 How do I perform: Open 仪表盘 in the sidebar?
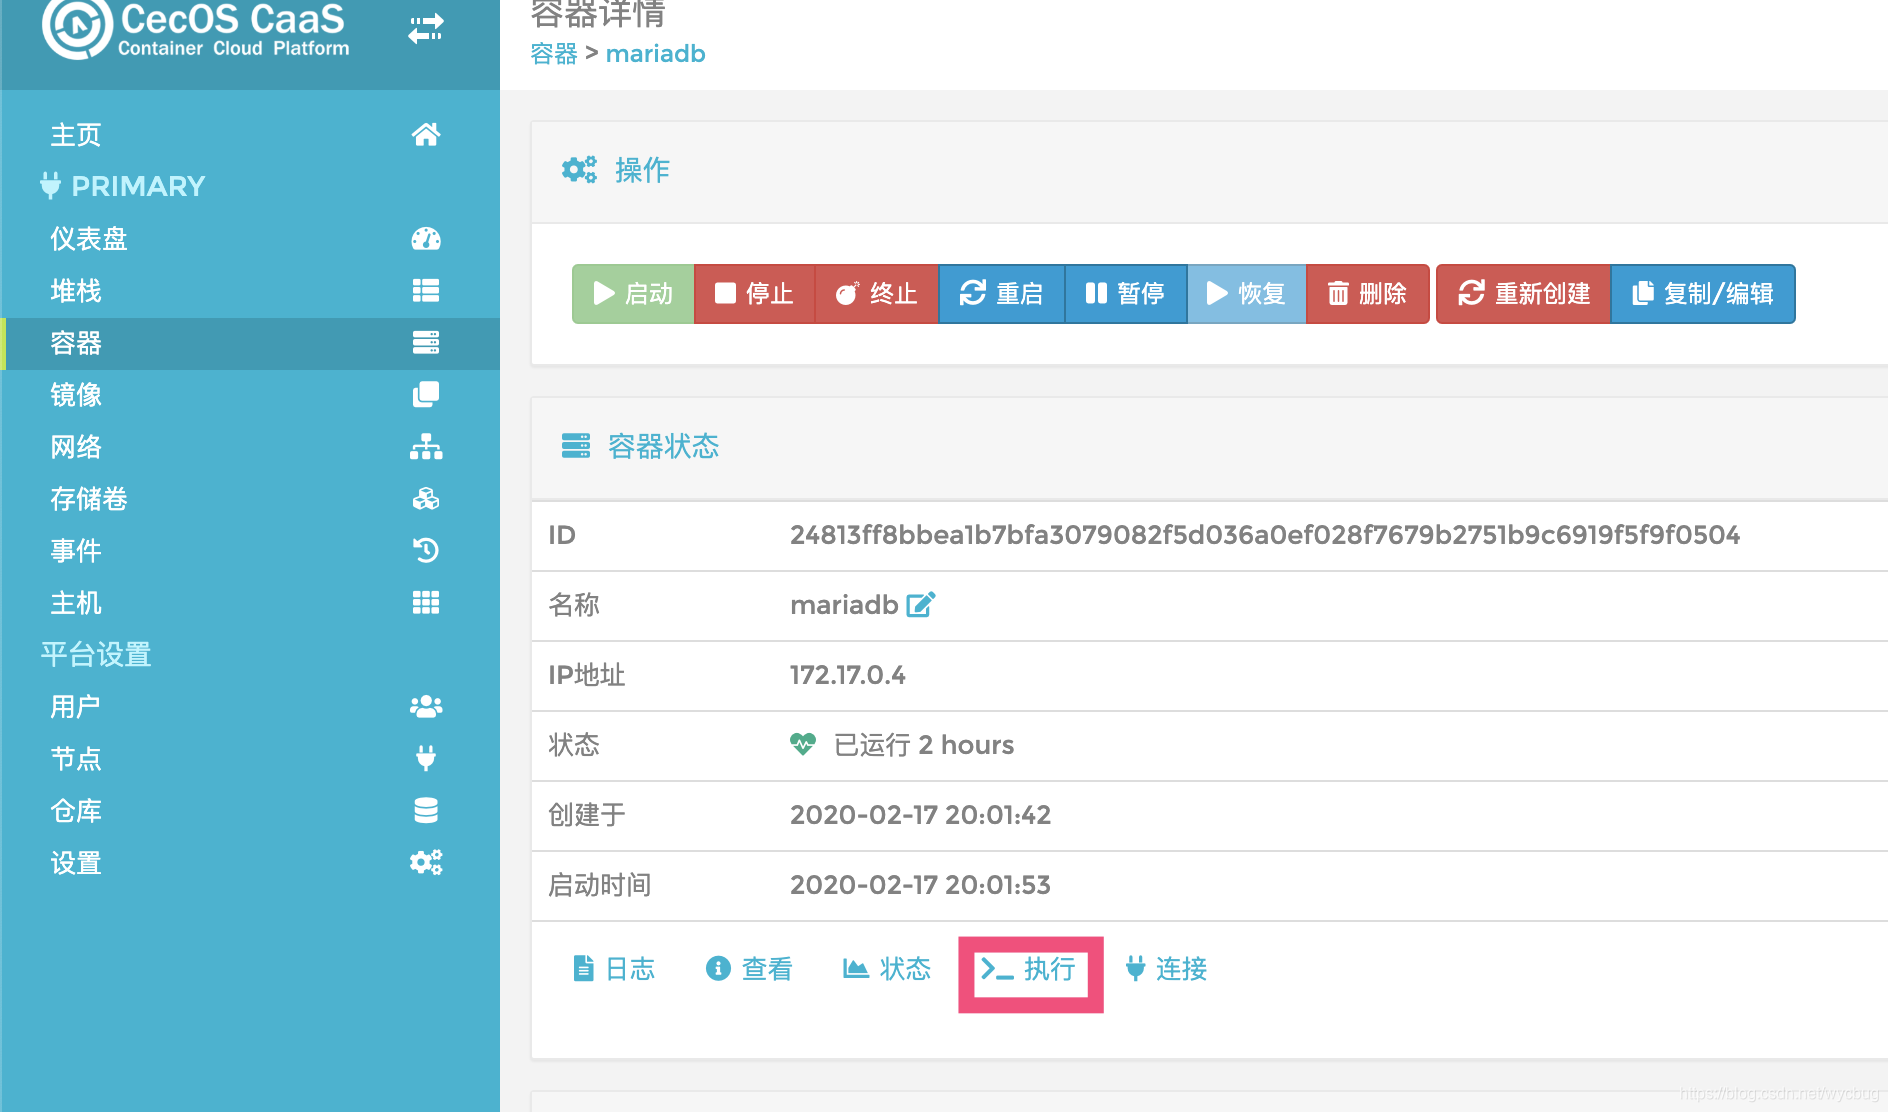click(x=250, y=238)
